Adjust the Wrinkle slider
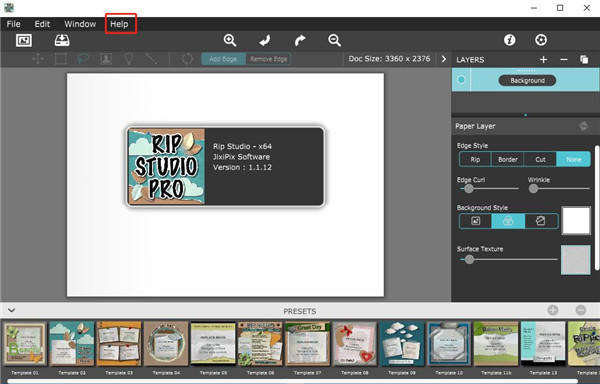The image size is (600, 384). (x=560, y=189)
